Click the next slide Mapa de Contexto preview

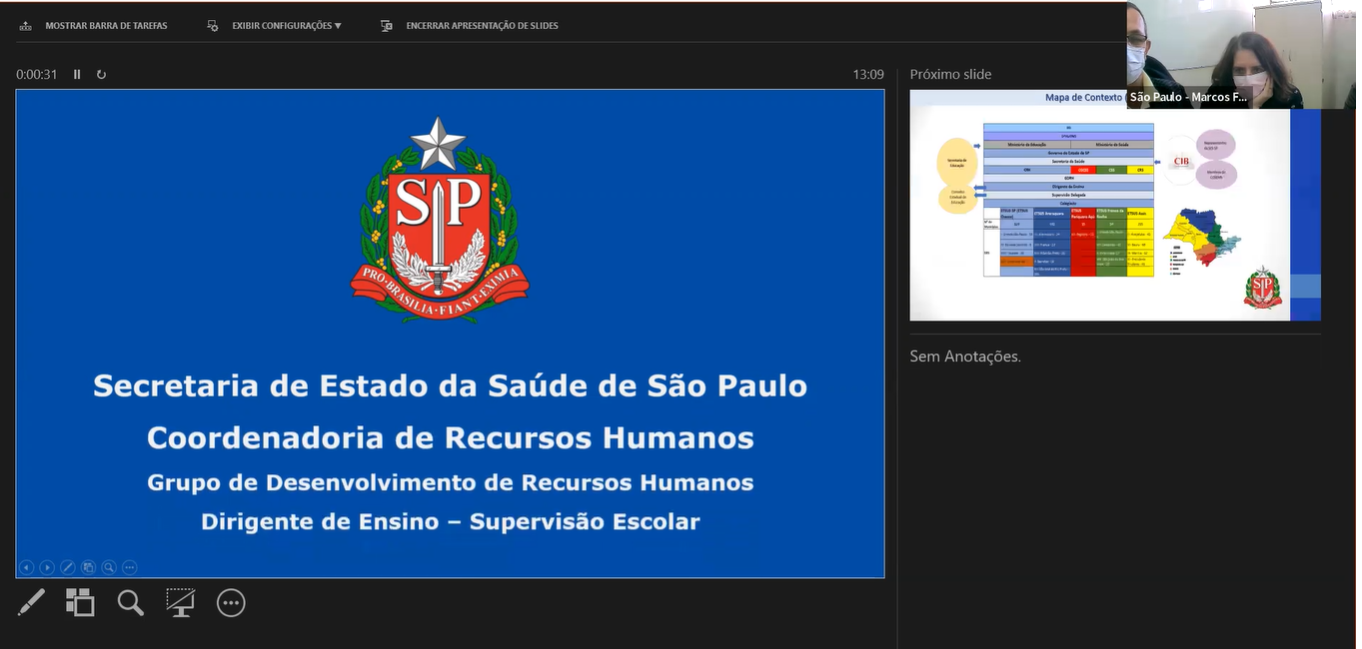[x=1115, y=205]
